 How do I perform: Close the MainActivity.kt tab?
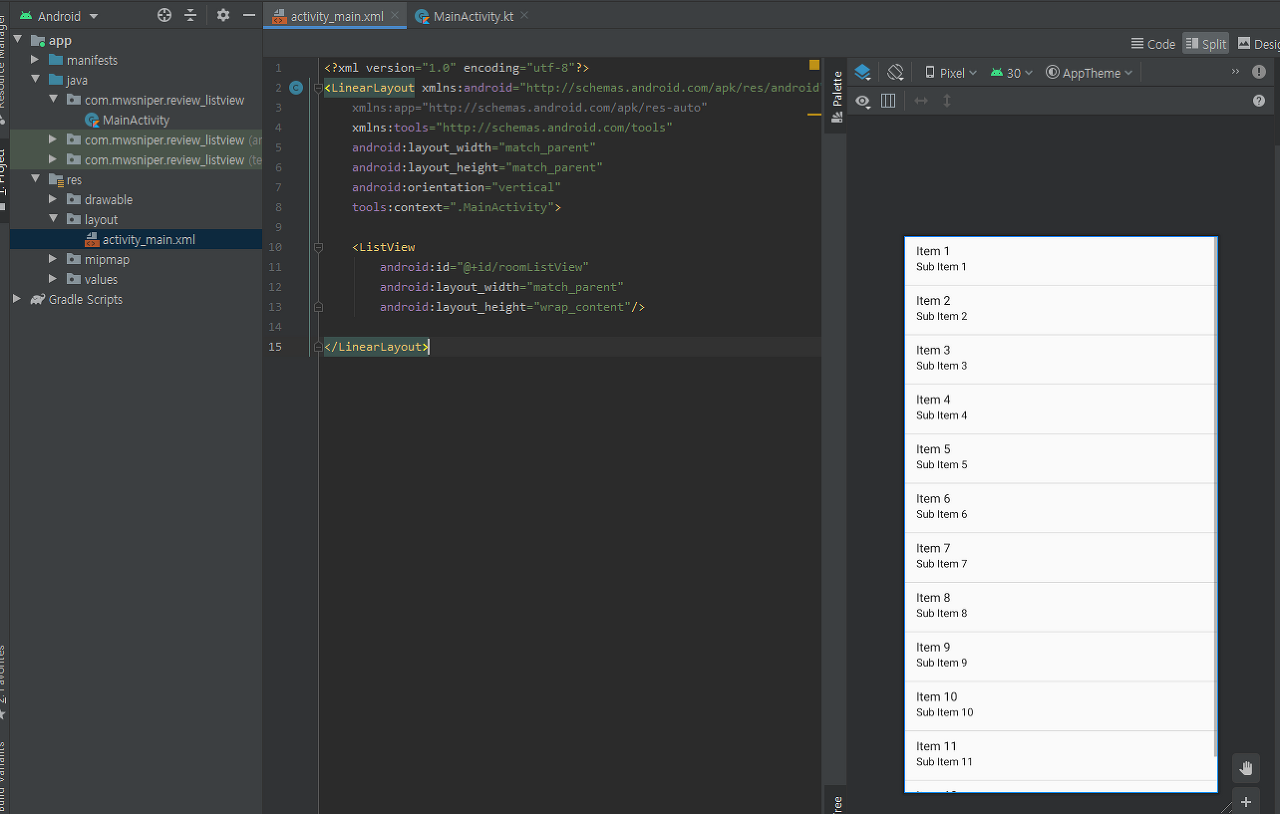coord(524,16)
